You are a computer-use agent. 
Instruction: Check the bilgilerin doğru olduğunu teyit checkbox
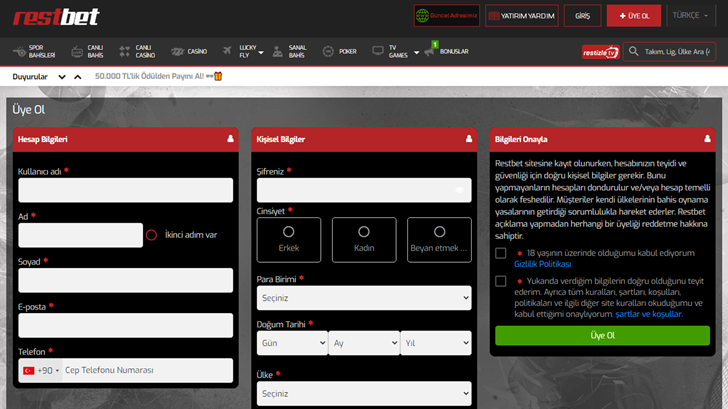click(500, 281)
